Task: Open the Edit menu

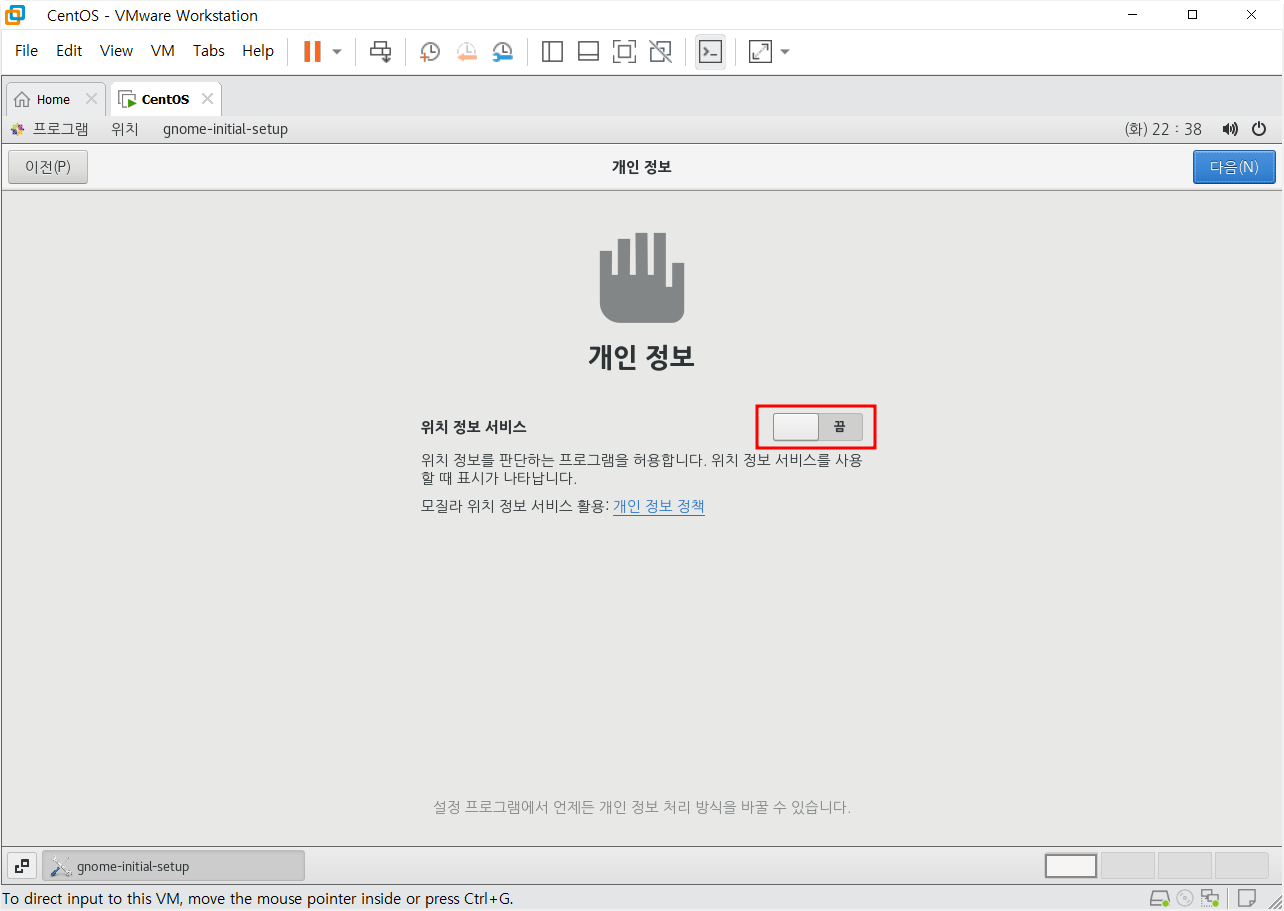Action: (69, 51)
